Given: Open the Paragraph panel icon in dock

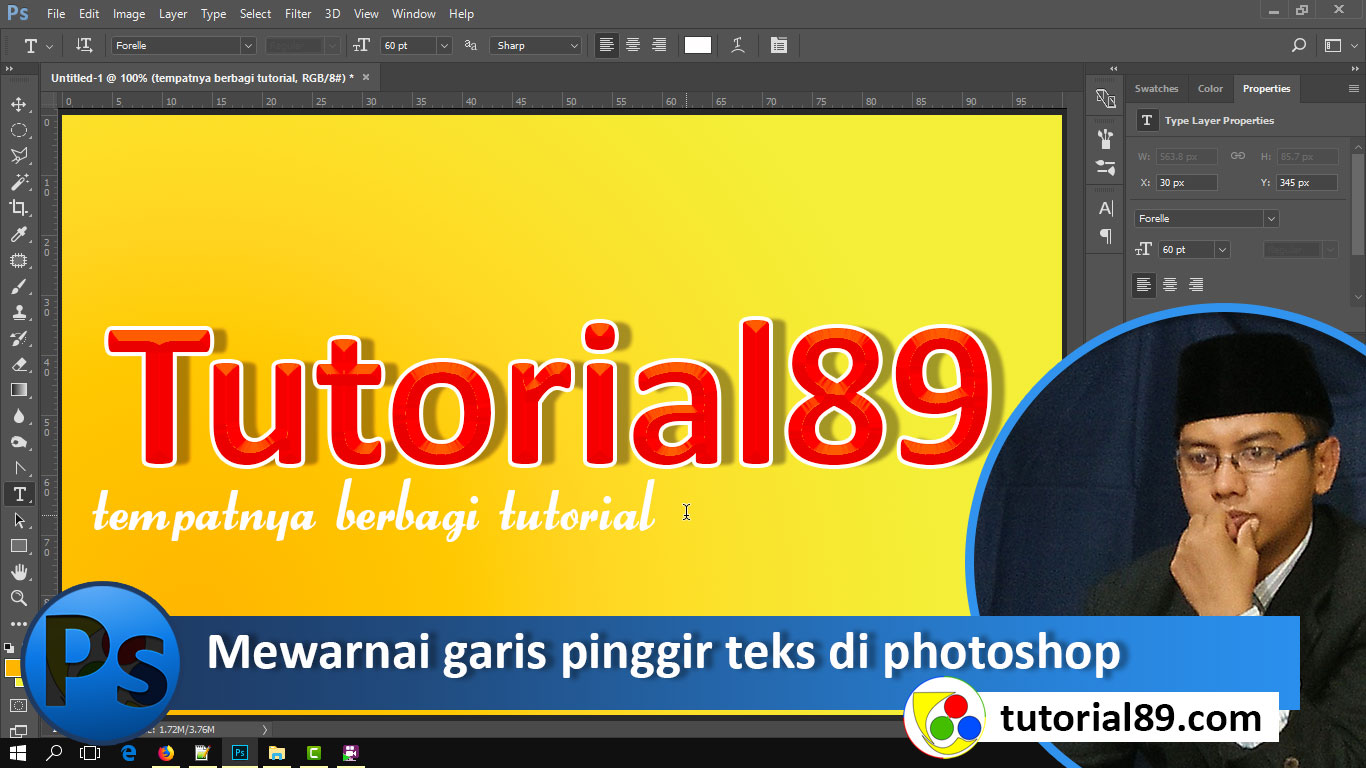Looking at the screenshot, I should click(x=1105, y=236).
